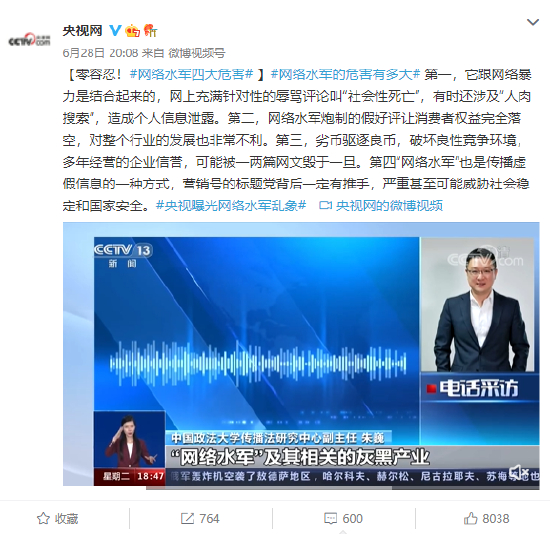Play the CCTV13 news video
Image resolution: width=550 pixels, height=534 pixels.
click(301, 354)
